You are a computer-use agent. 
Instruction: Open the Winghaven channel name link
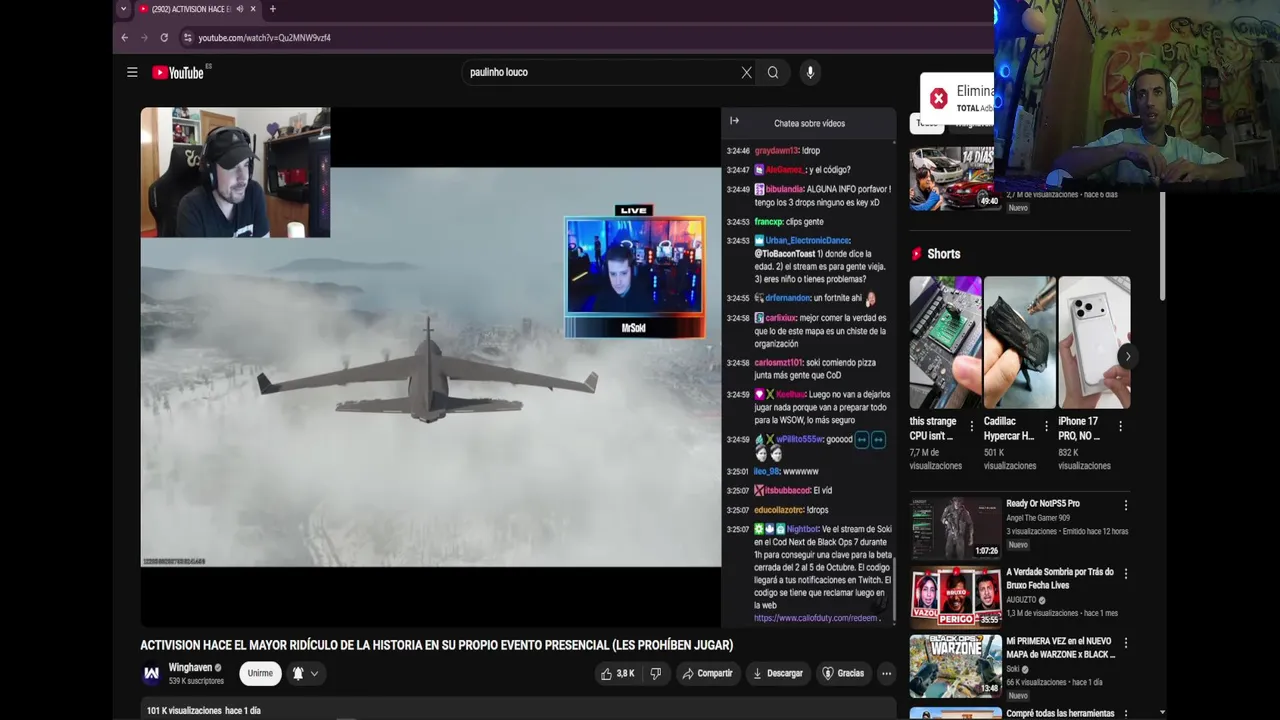click(190, 667)
